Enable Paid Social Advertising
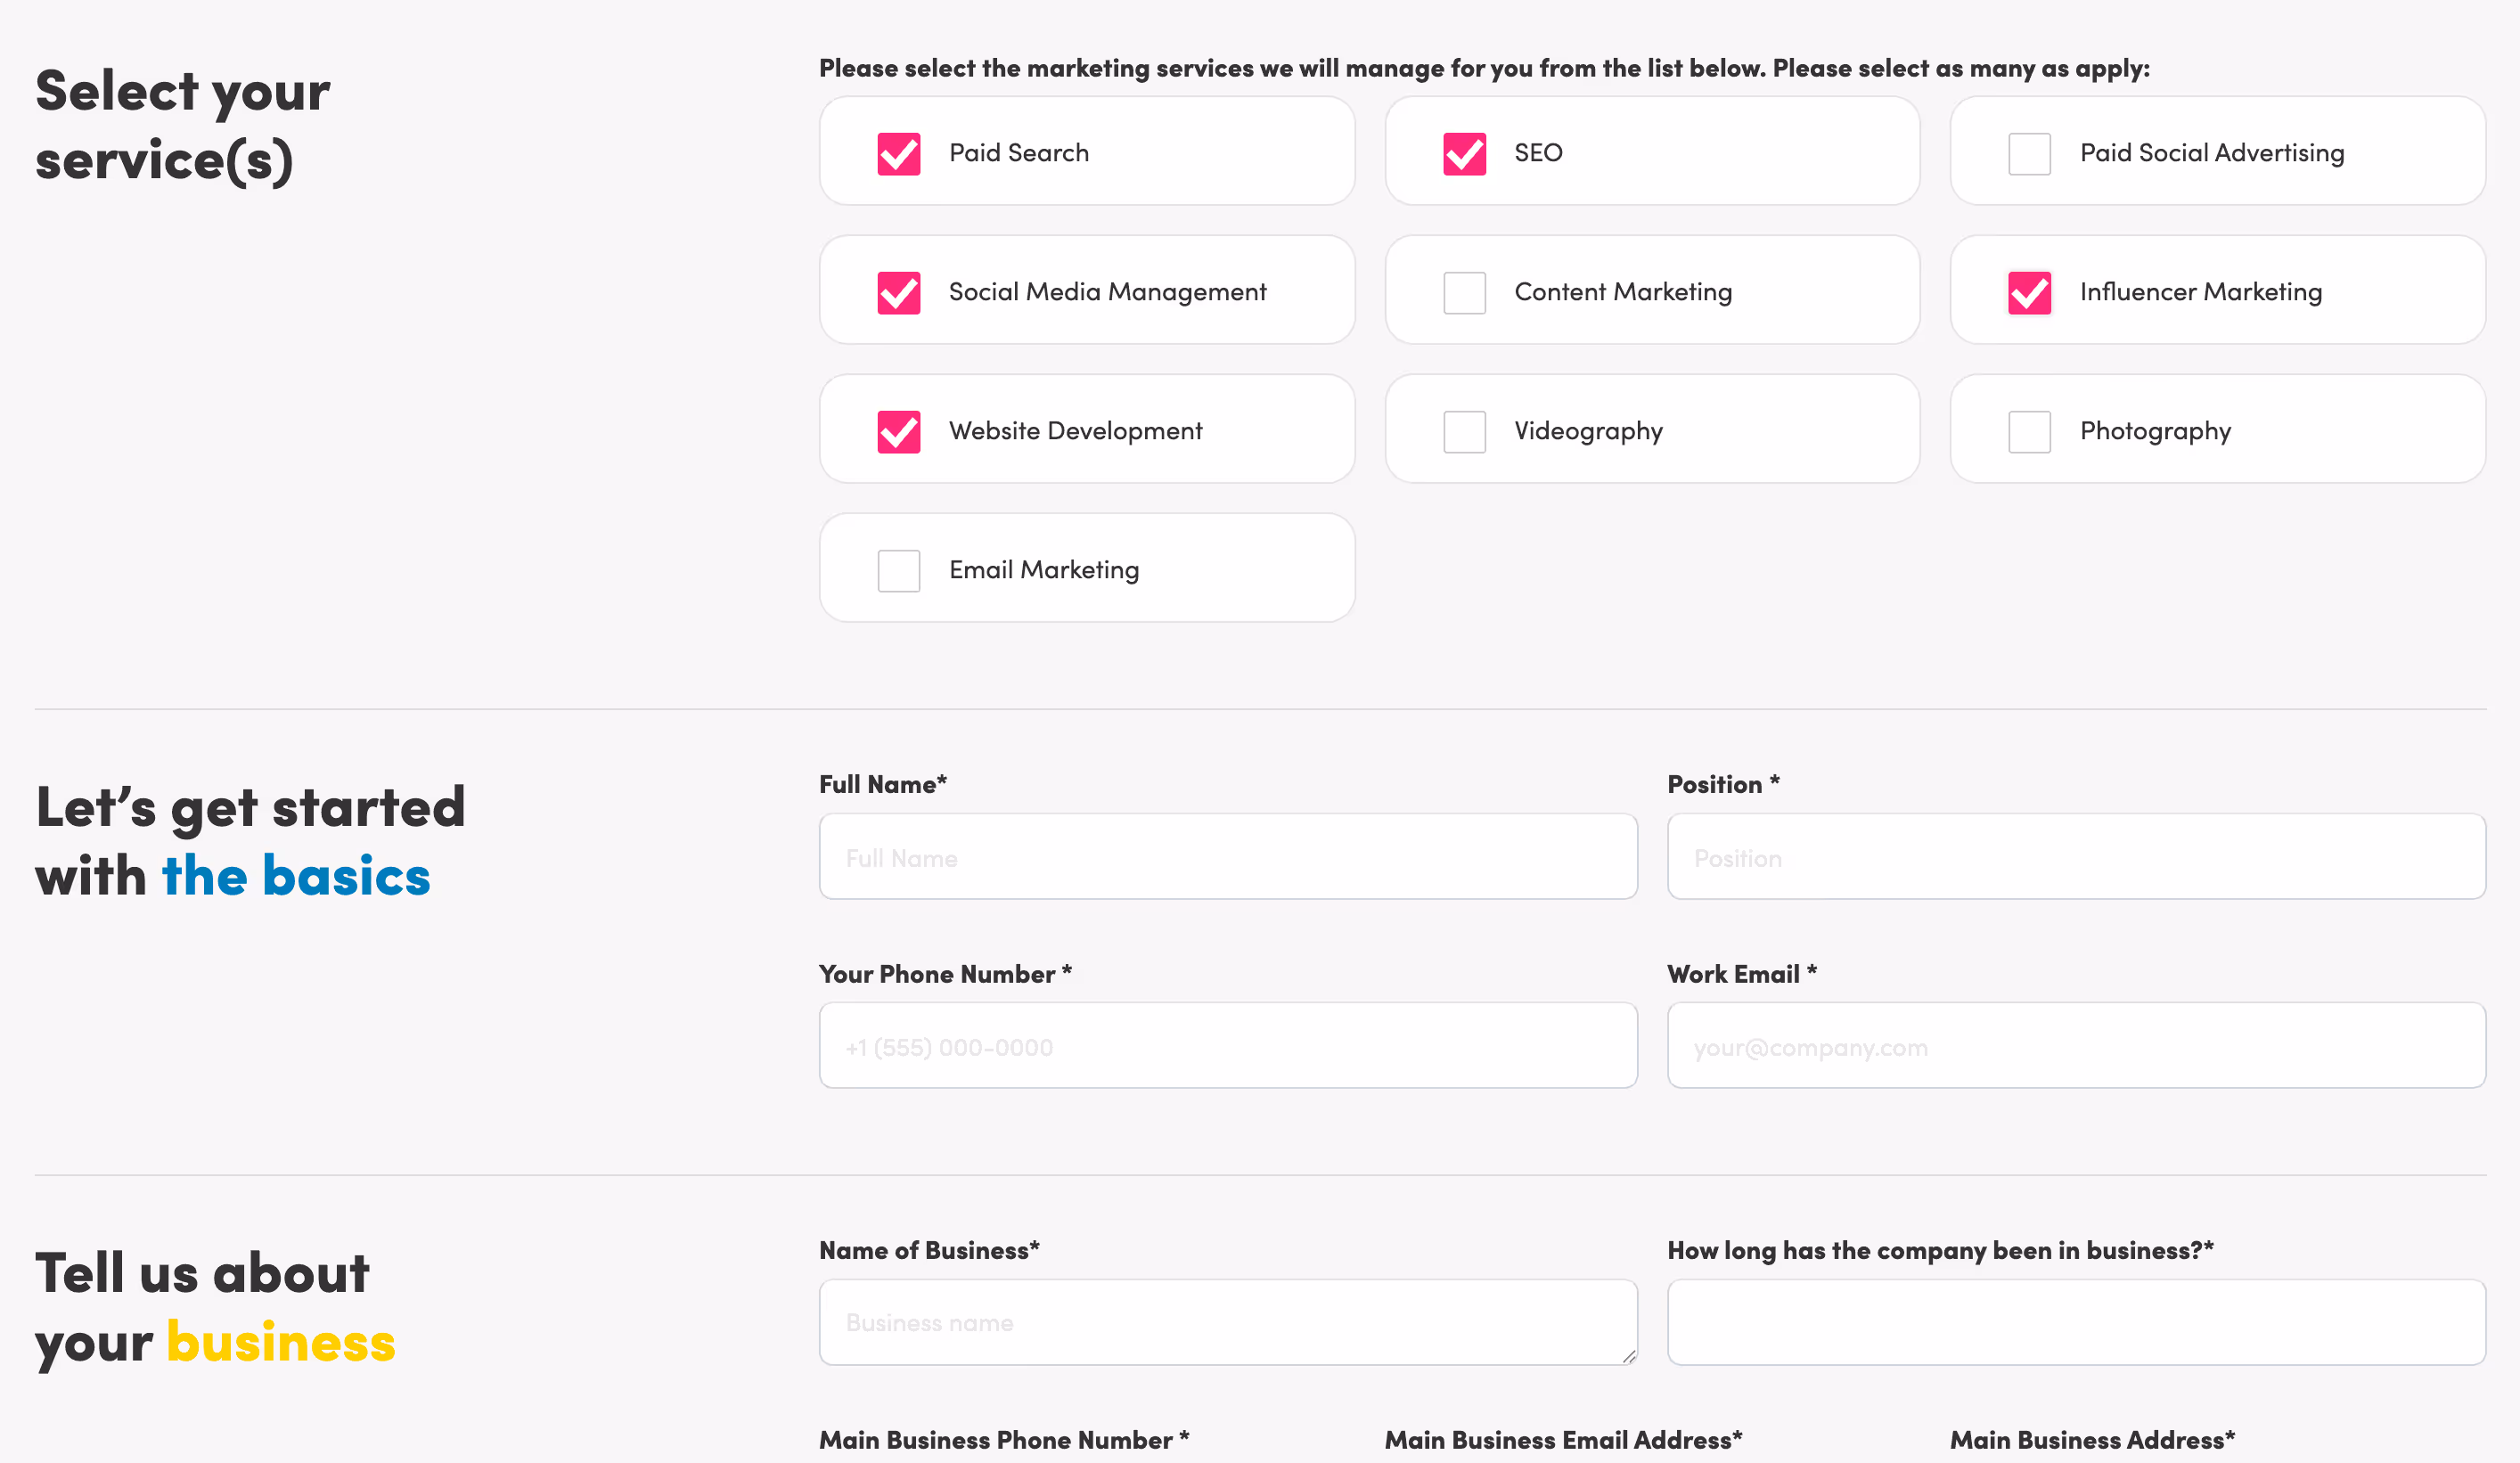This screenshot has width=2520, height=1463. pos(2030,153)
